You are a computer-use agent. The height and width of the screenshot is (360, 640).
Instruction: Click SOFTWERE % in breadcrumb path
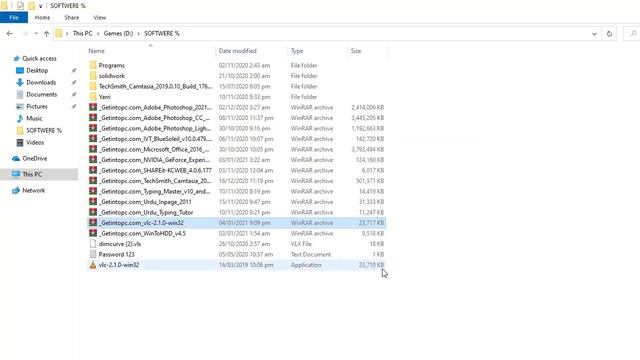point(162,33)
